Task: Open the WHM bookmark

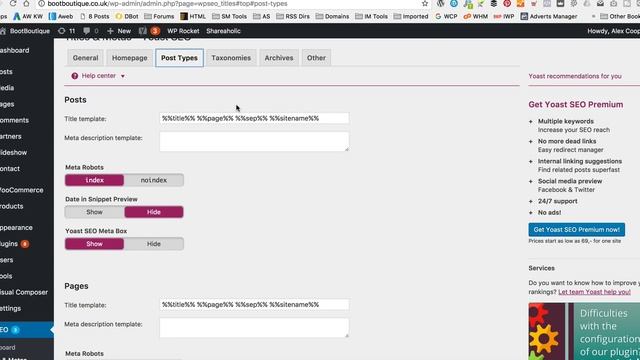Action: point(476,16)
